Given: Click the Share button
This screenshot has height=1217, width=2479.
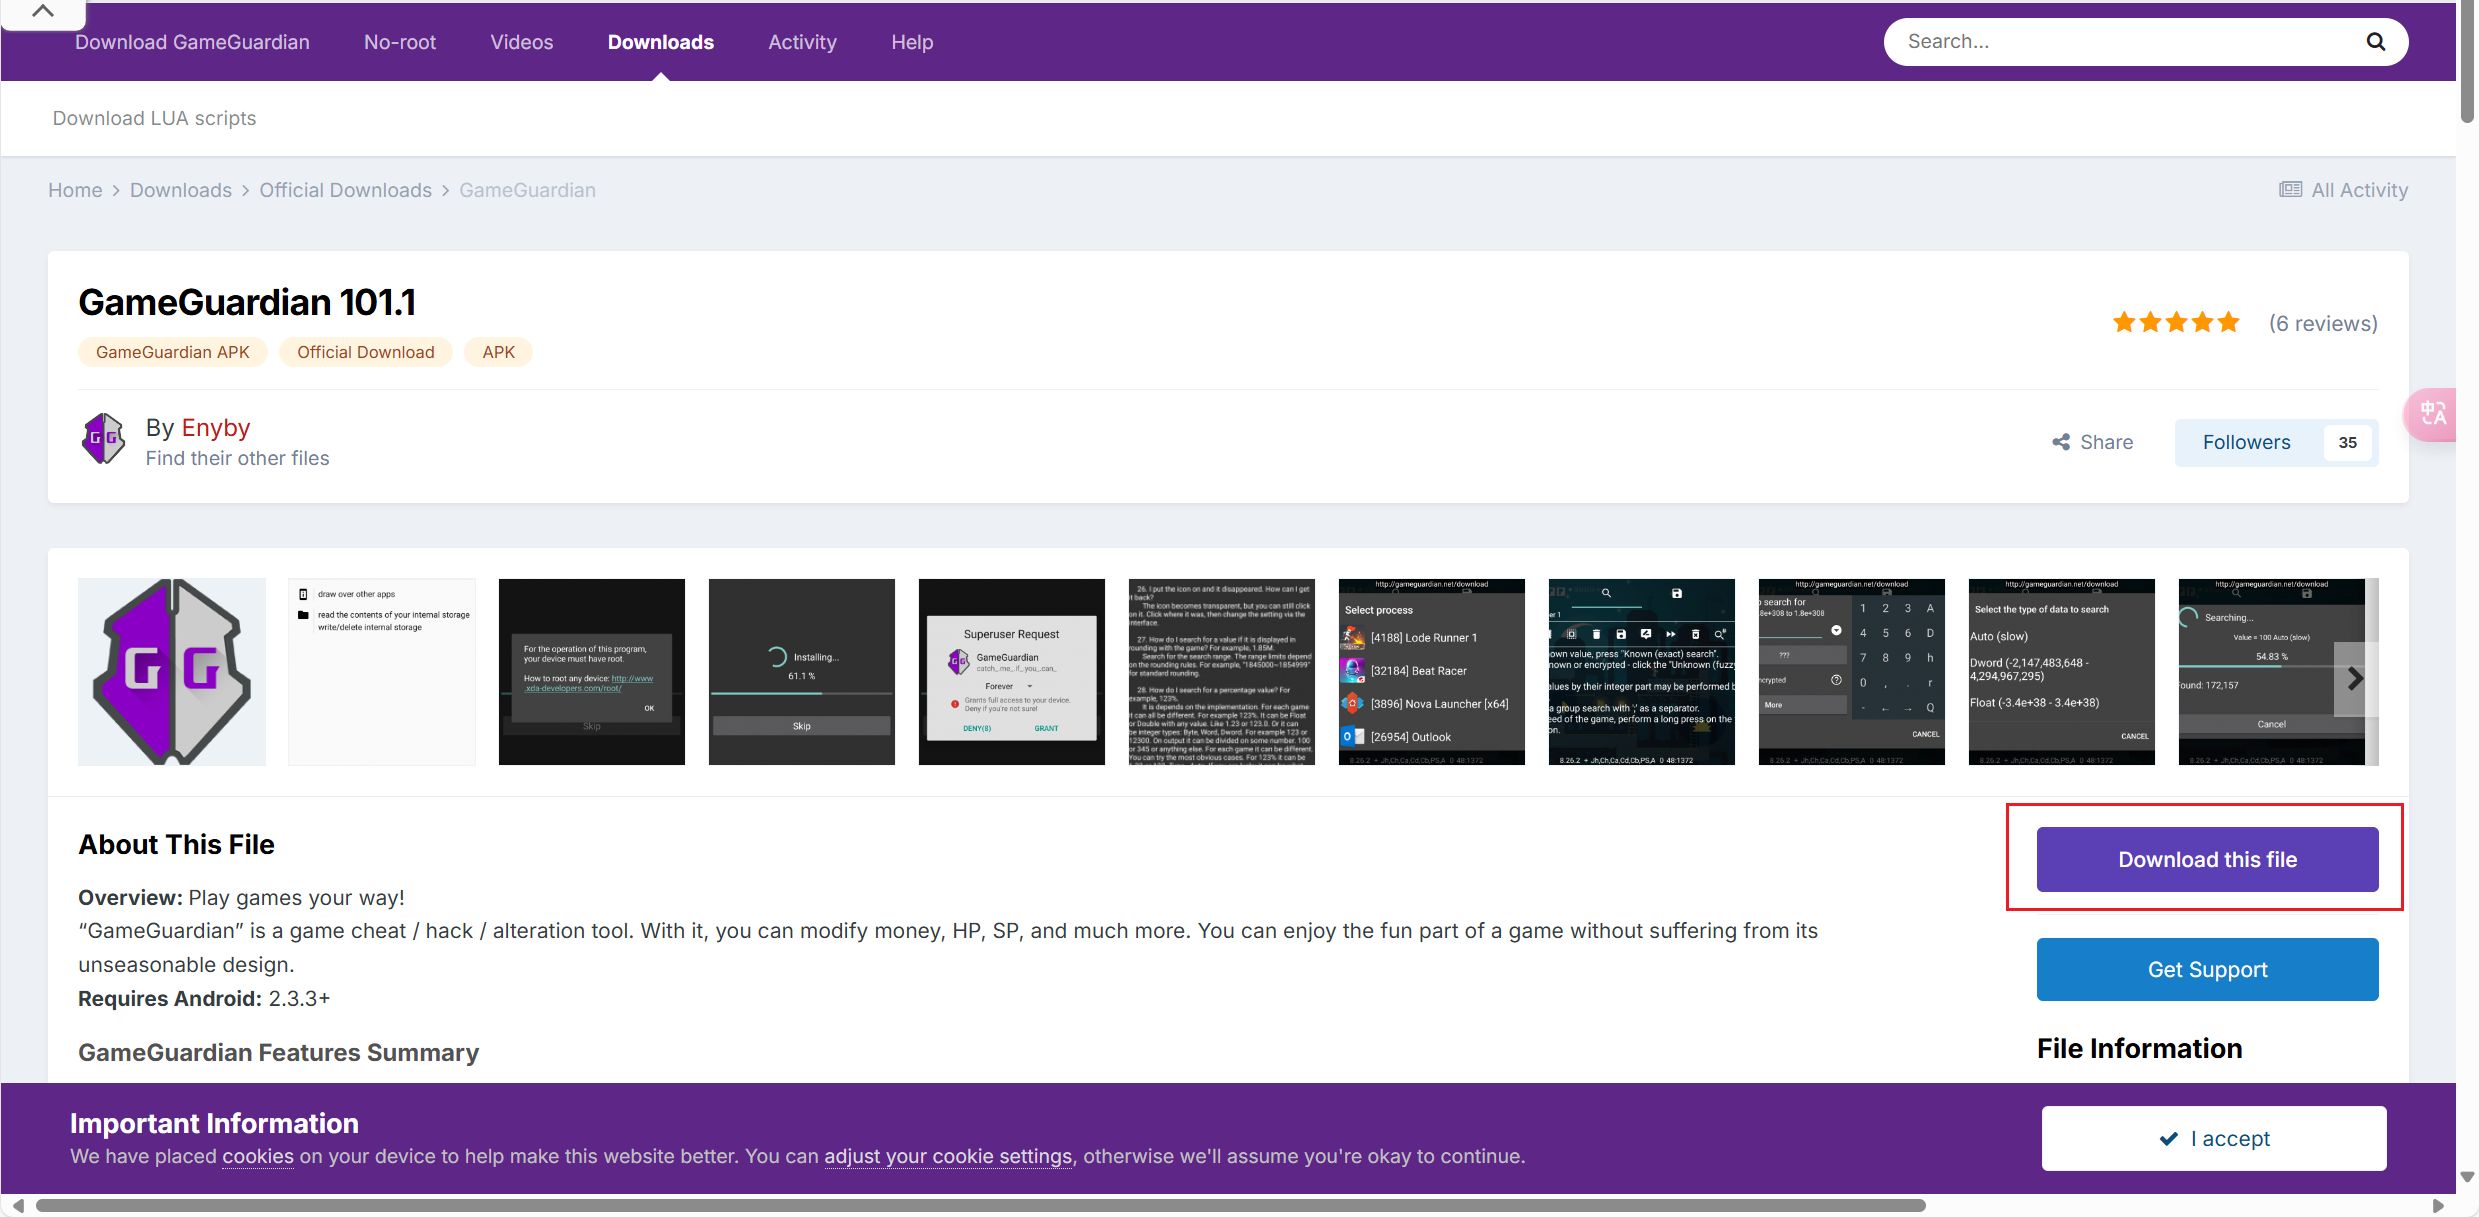Looking at the screenshot, I should [x=2093, y=442].
